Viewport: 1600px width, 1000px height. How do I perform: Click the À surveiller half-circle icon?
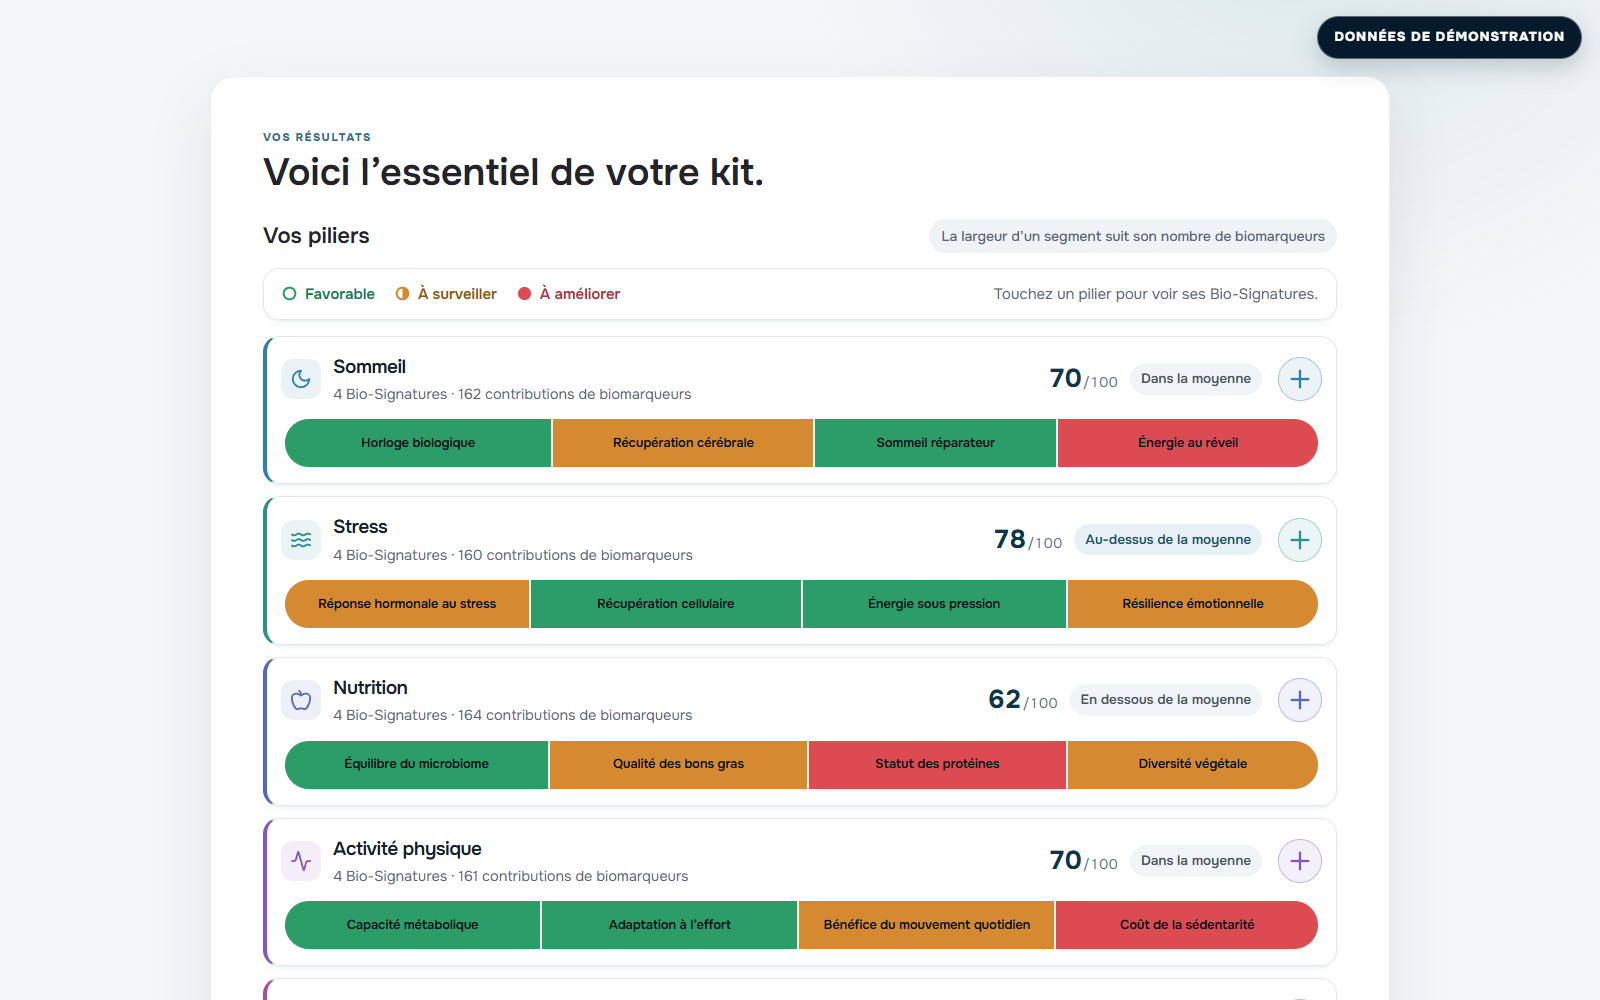click(x=402, y=294)
